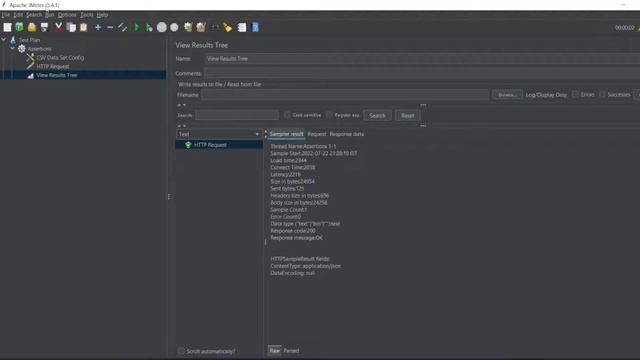Click the Copy icon in toolbar
The width and height of the screenshot is (640, 360).
(71, 27)
